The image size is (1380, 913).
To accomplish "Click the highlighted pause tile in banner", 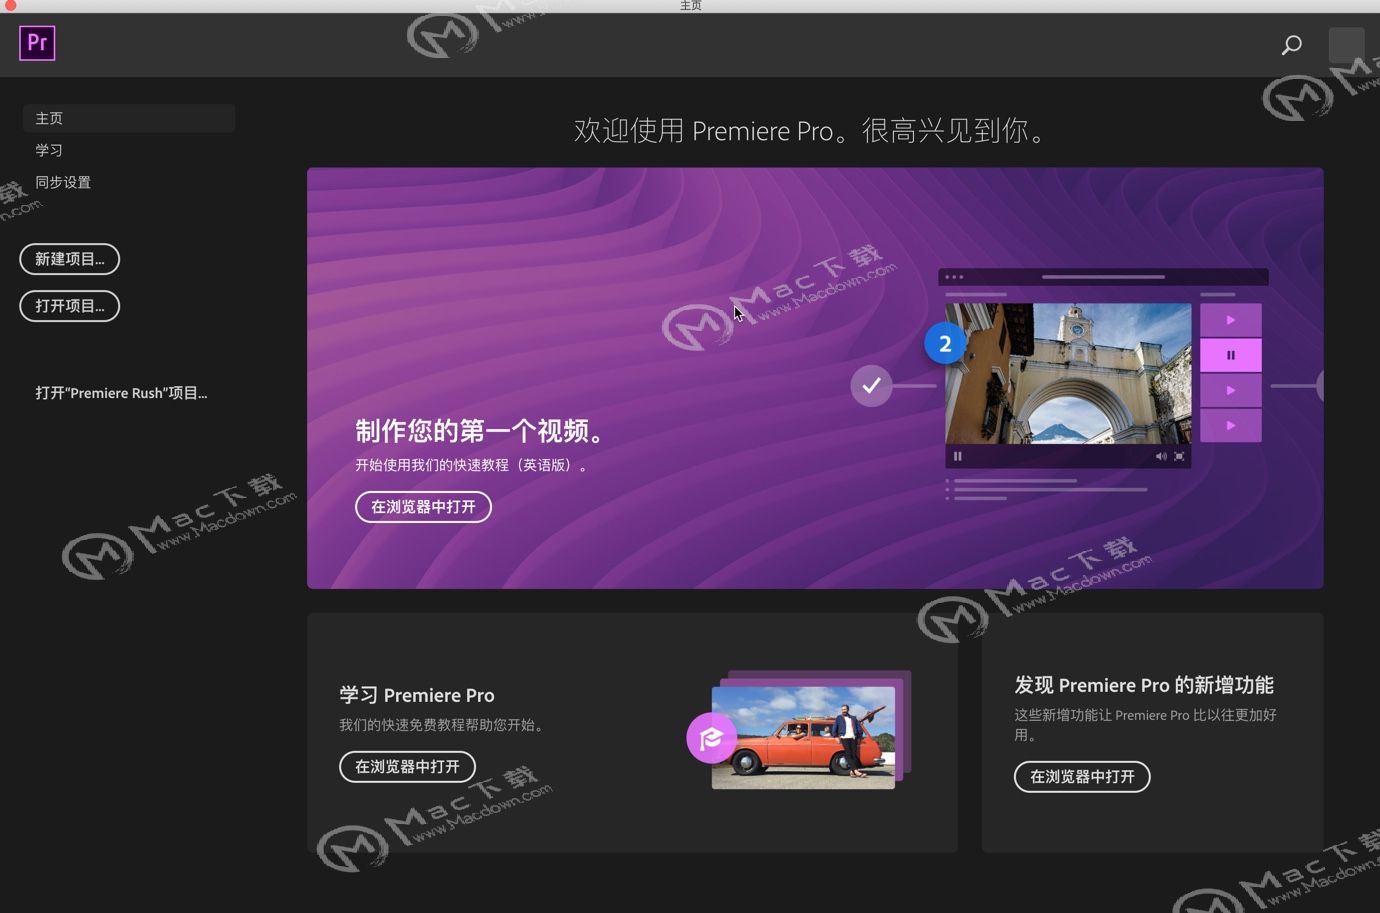I will tap(1230, 355).
